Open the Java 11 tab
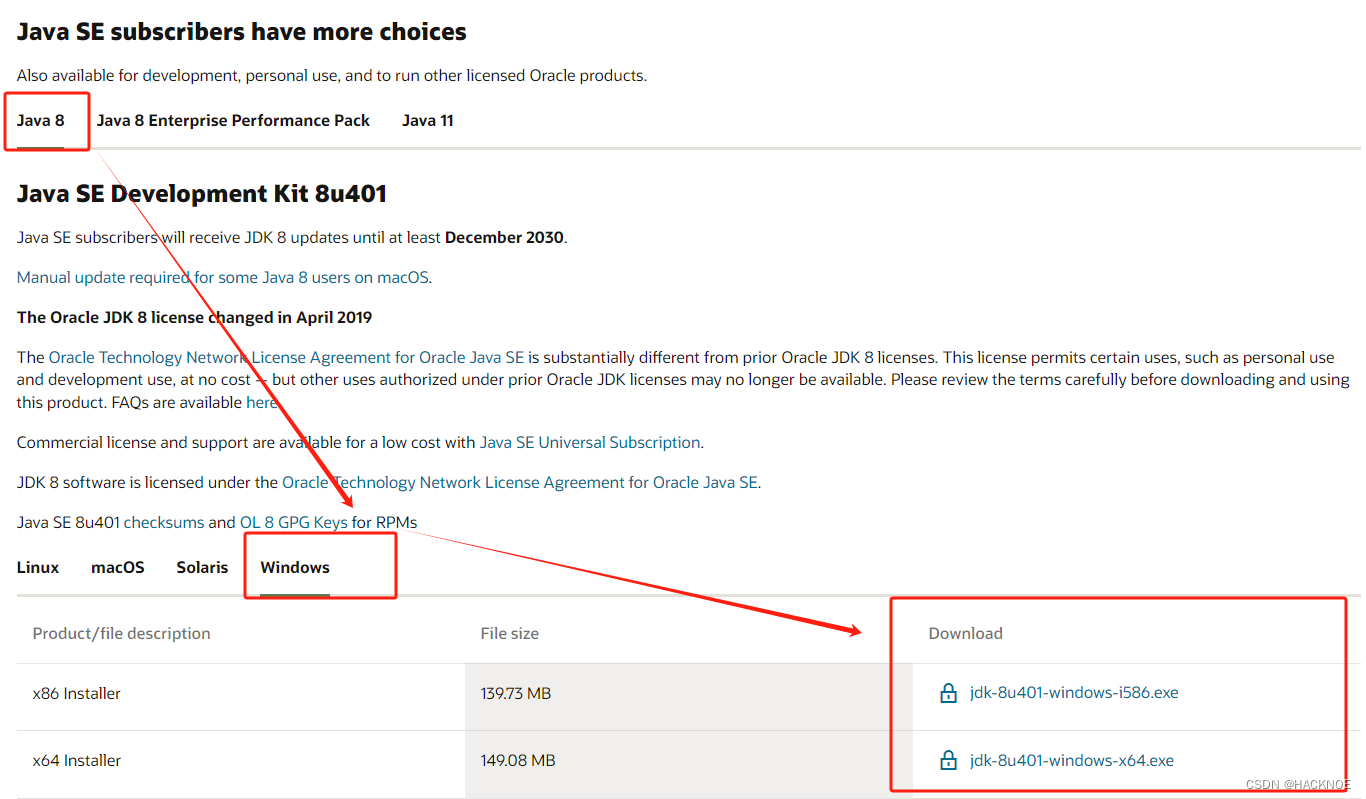Viewport: 1366px width, 799px height. point(428,120)
